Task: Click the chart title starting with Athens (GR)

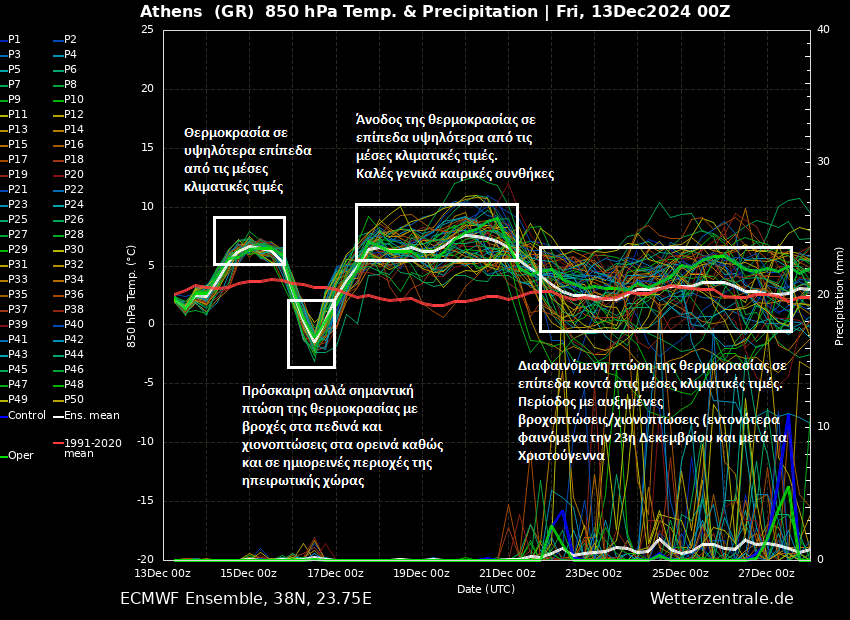Action: click(x=435, y=11)
